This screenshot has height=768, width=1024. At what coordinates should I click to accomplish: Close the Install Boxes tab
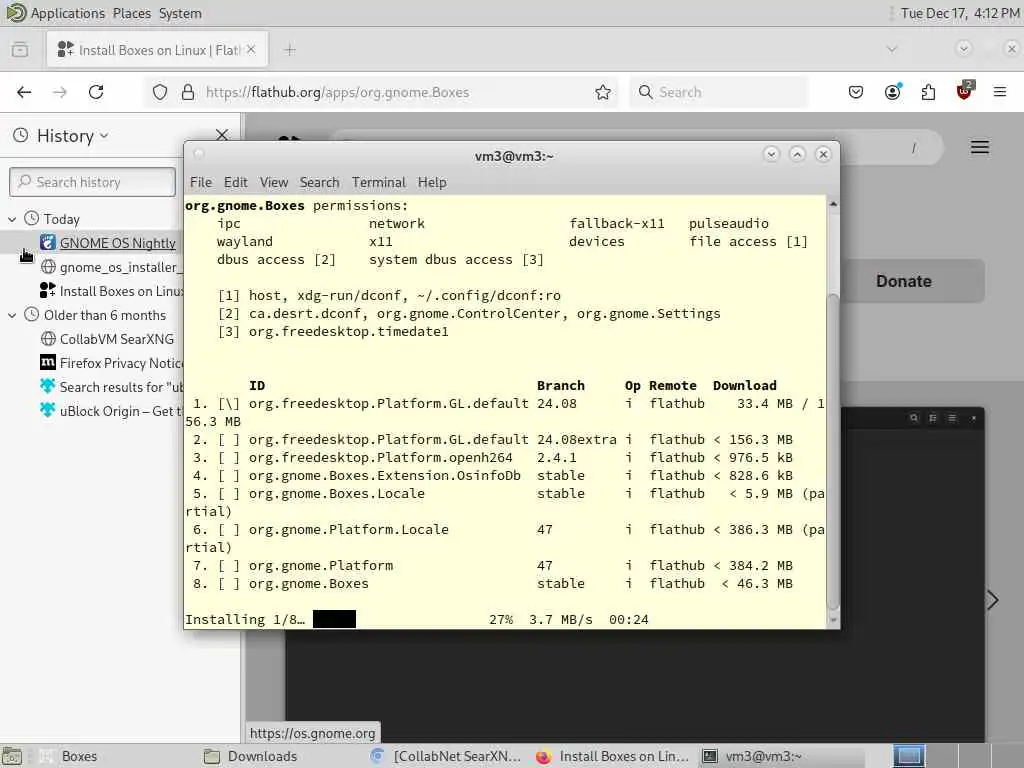click(251, 50)
